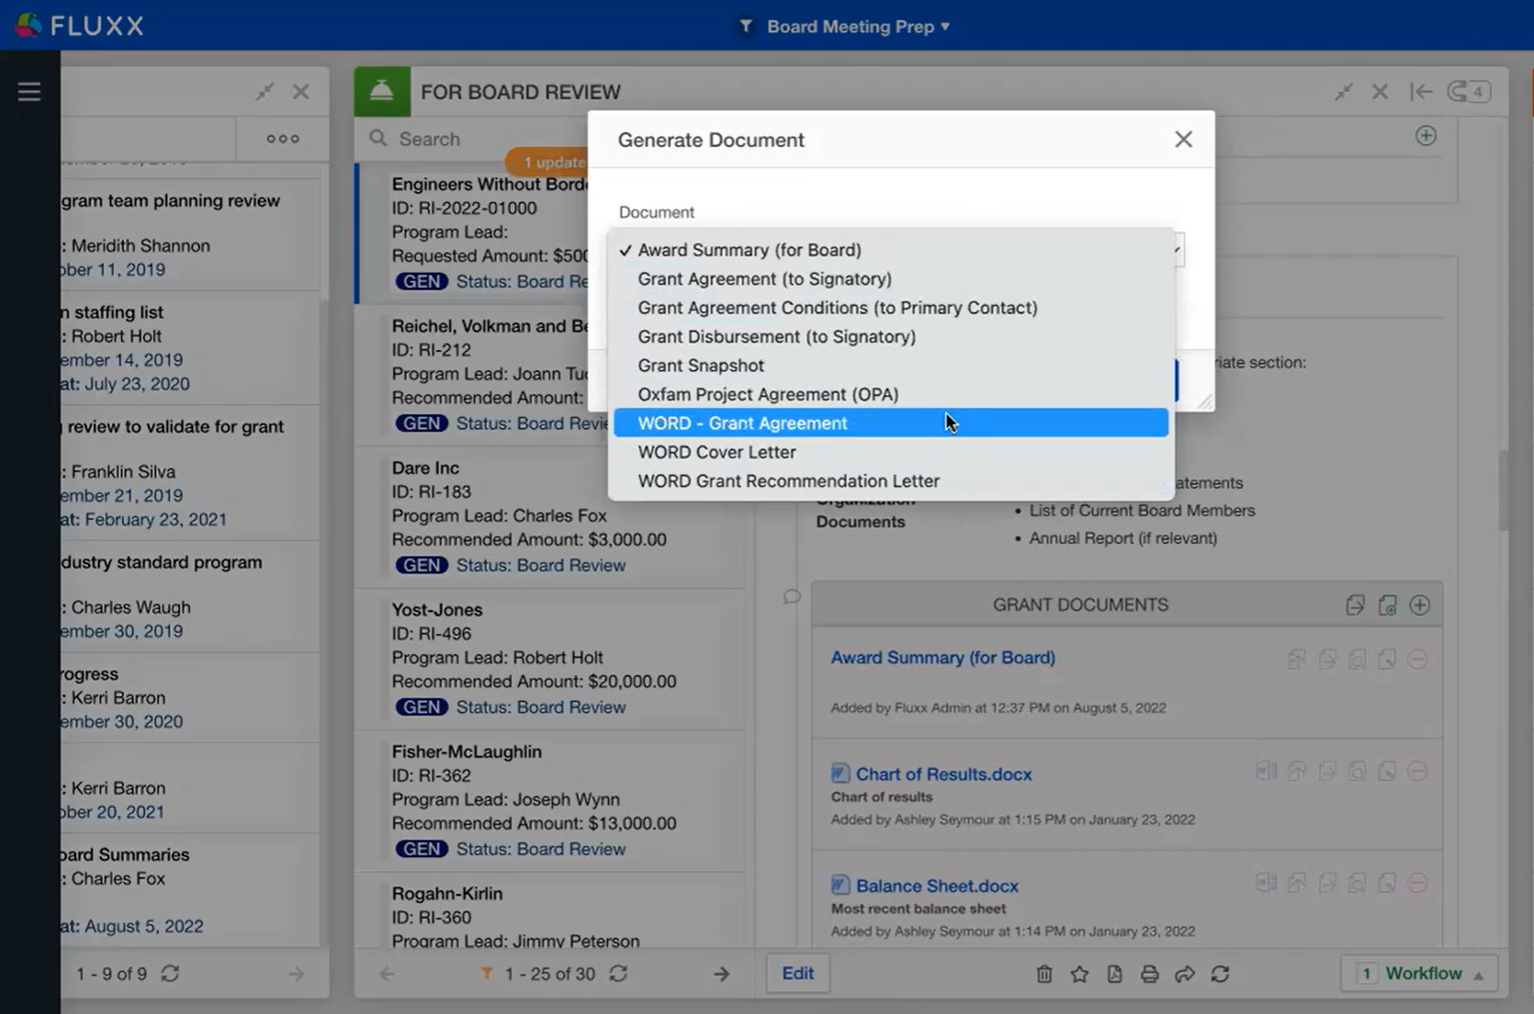The width and height of the screenshot is (1534, 1014).
Task: Click the star favorite icon in footer
Action: point(1079,974)
